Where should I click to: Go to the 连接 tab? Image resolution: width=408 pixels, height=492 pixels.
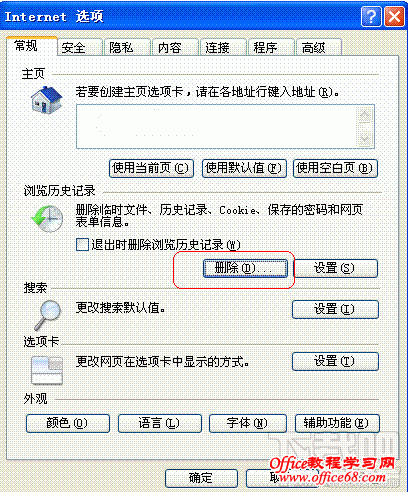[x=223, y=47]
